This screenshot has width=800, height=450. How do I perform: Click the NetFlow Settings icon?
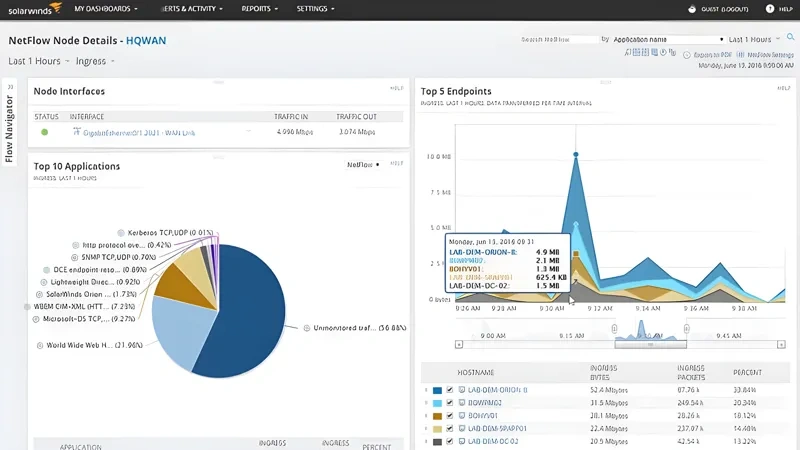(740, 55)
